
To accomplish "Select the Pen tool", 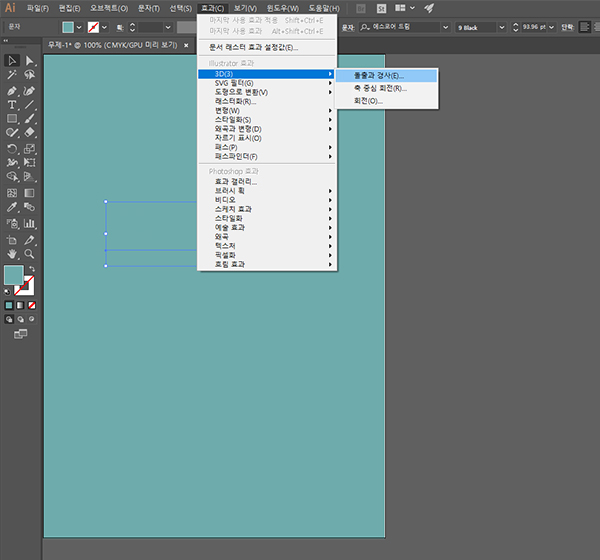I will coord(12,91).
